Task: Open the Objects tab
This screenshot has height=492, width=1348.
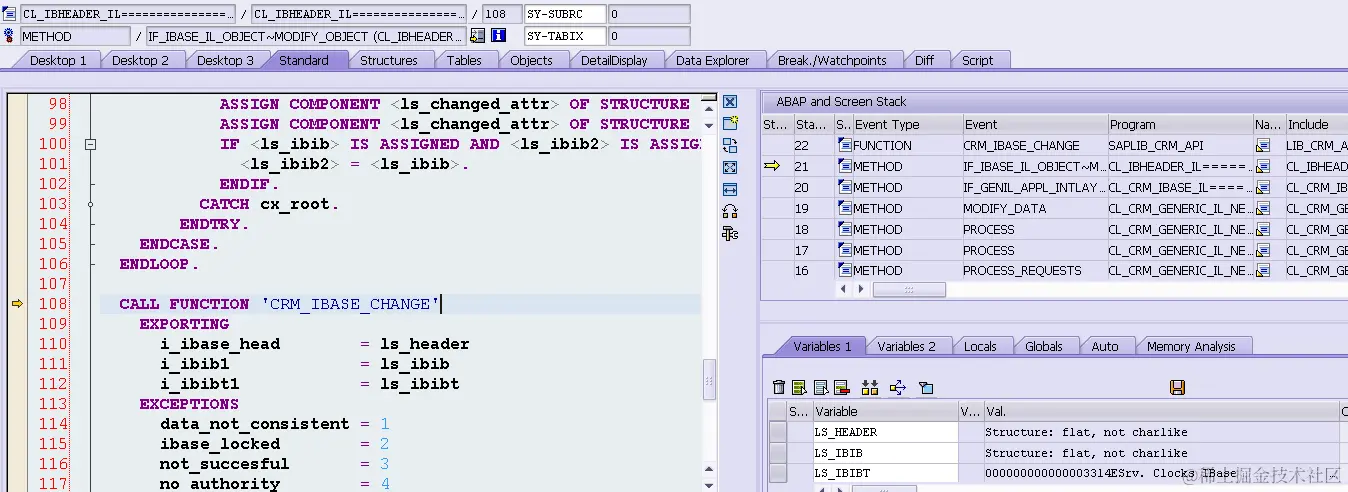Action: [x=531, y=60]
